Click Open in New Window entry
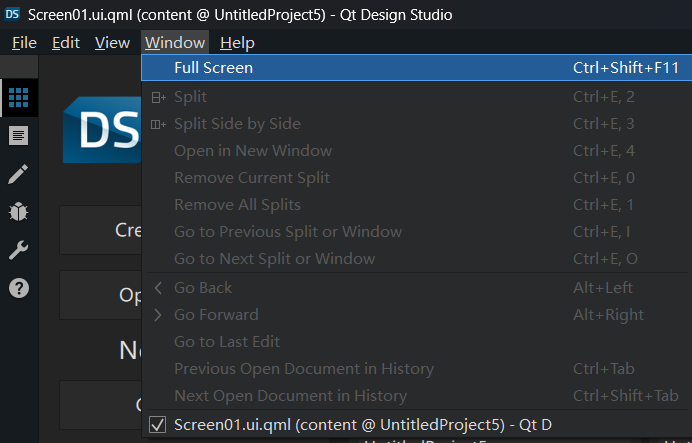Viewport: 692px width, 443px height. click(252, 151)
